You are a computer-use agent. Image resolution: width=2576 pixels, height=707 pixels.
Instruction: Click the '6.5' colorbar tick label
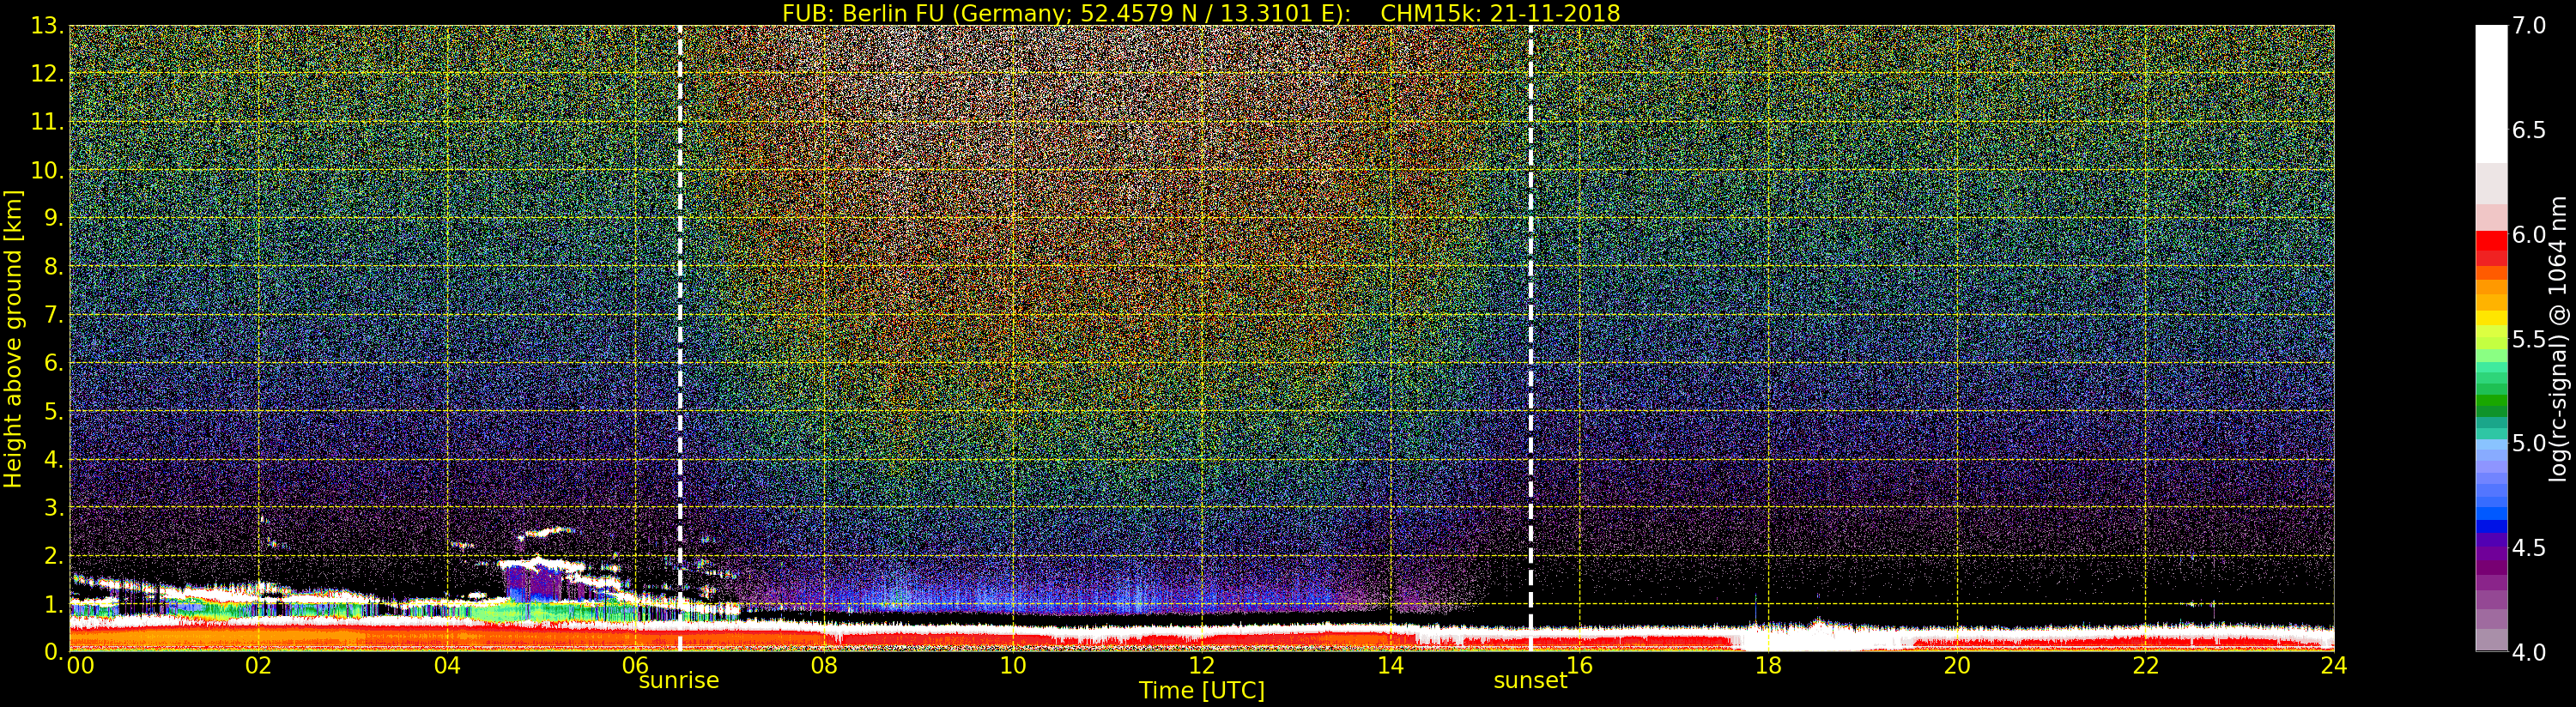click(2529, 130)
